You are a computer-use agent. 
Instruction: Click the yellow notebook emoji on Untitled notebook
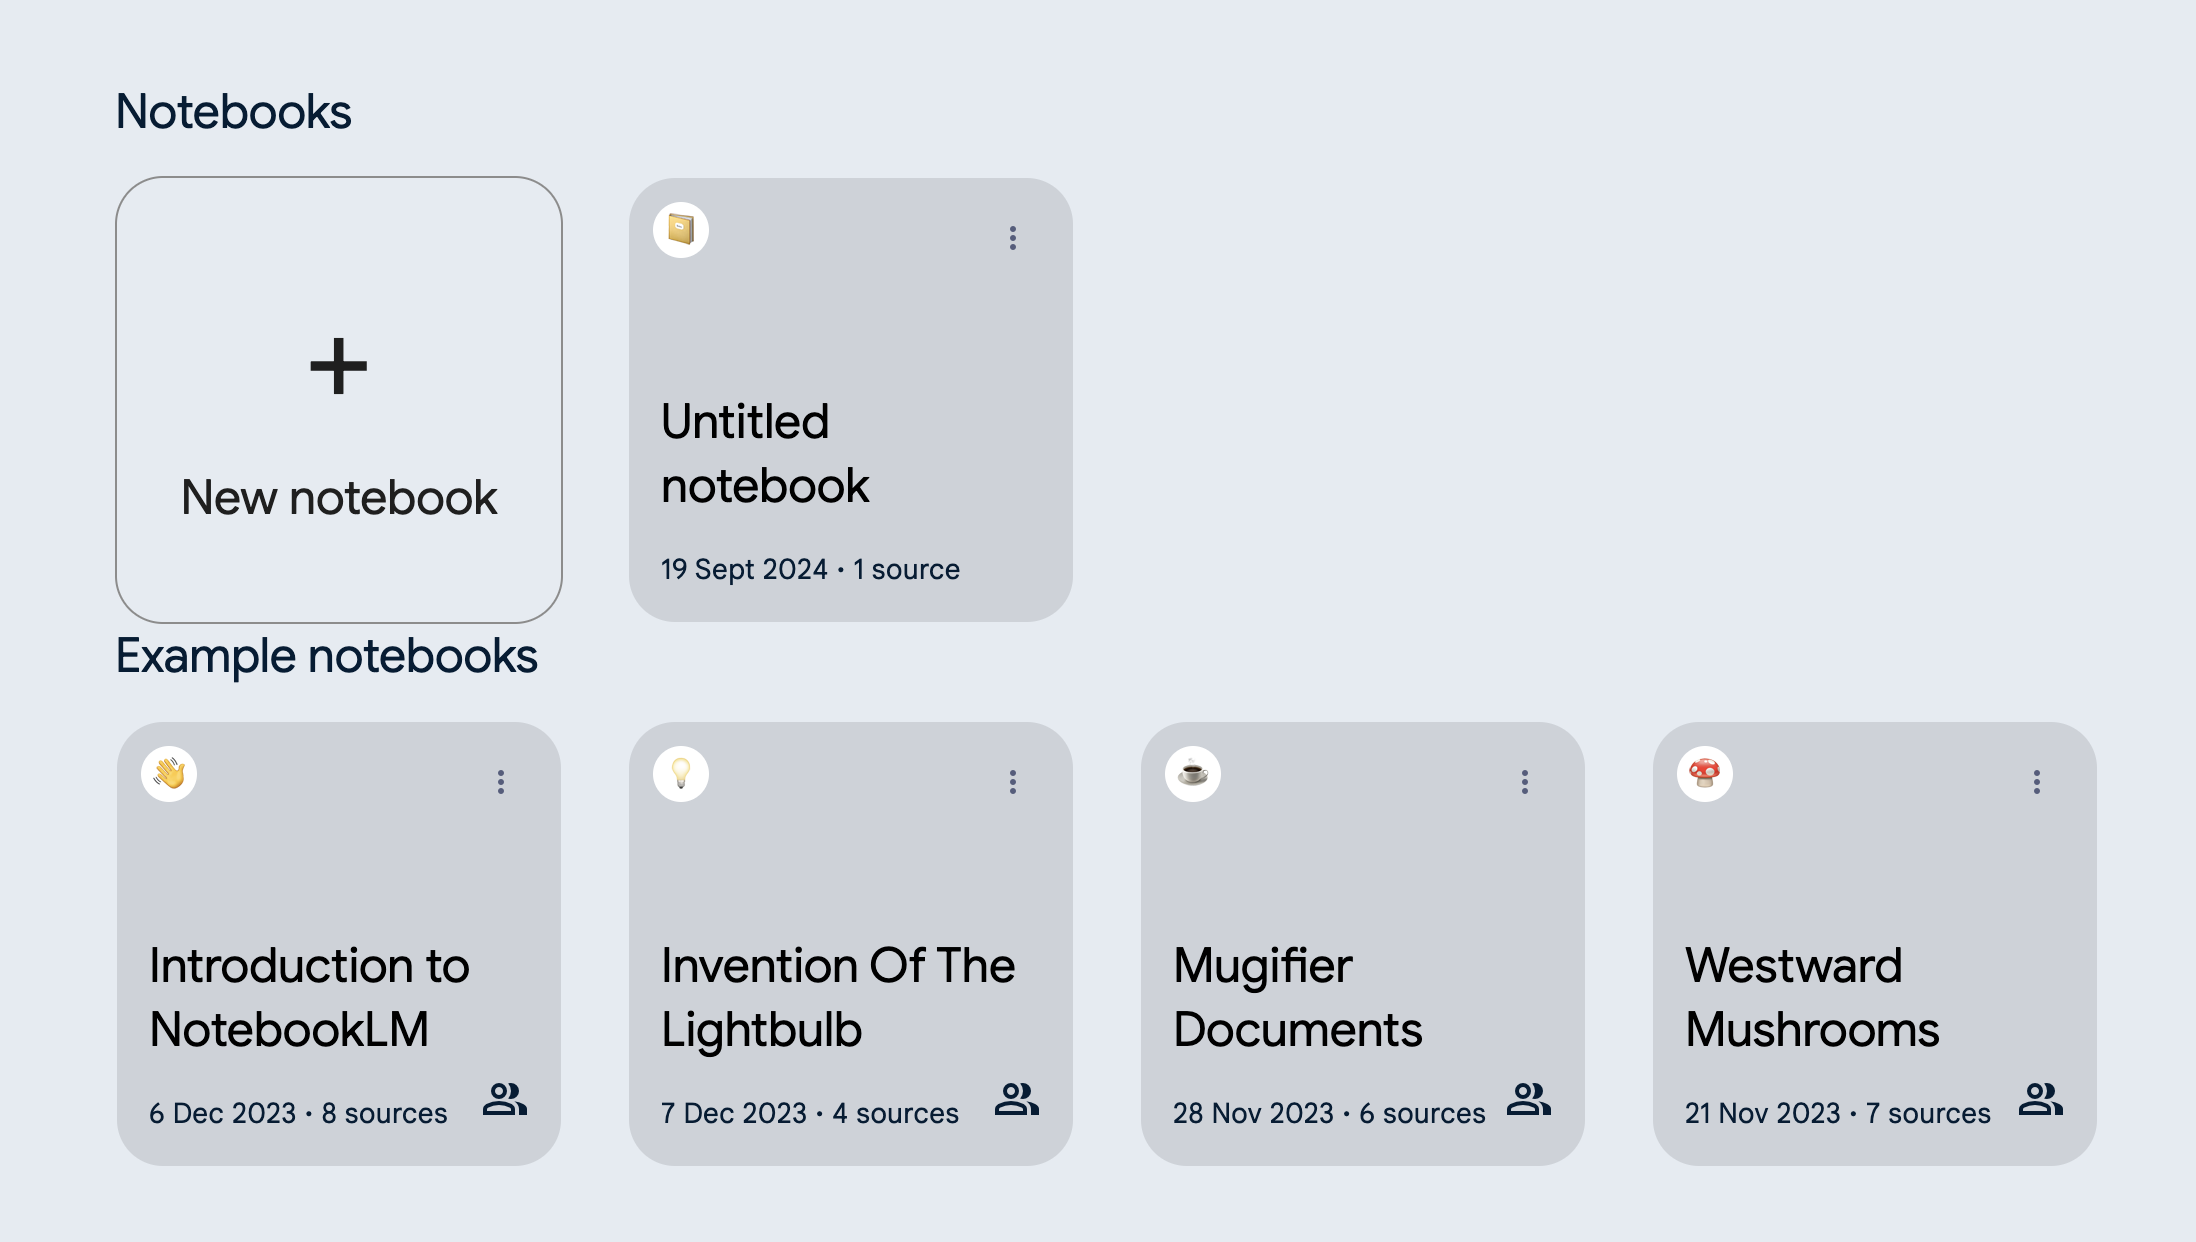pos(681,230)
